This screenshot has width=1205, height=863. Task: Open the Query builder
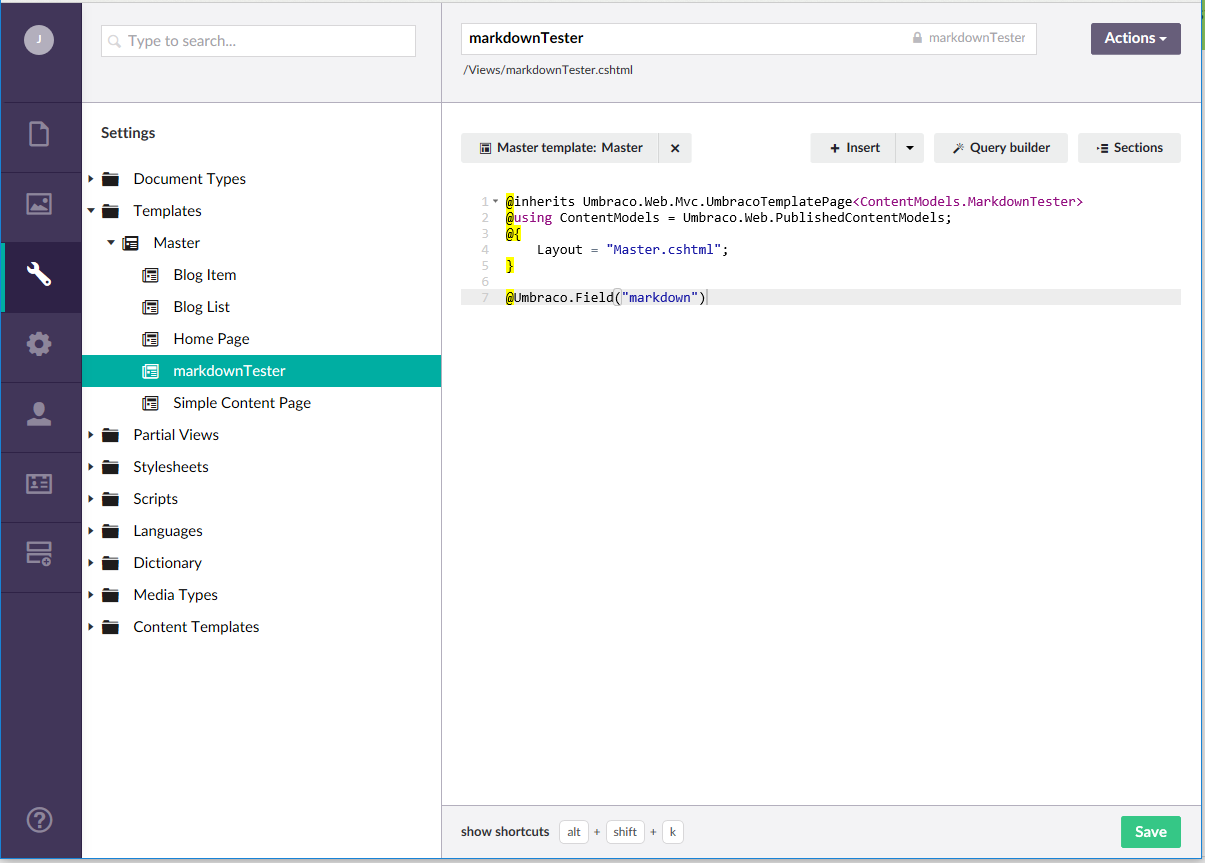pyautogui.click(x=1000, y=148)
